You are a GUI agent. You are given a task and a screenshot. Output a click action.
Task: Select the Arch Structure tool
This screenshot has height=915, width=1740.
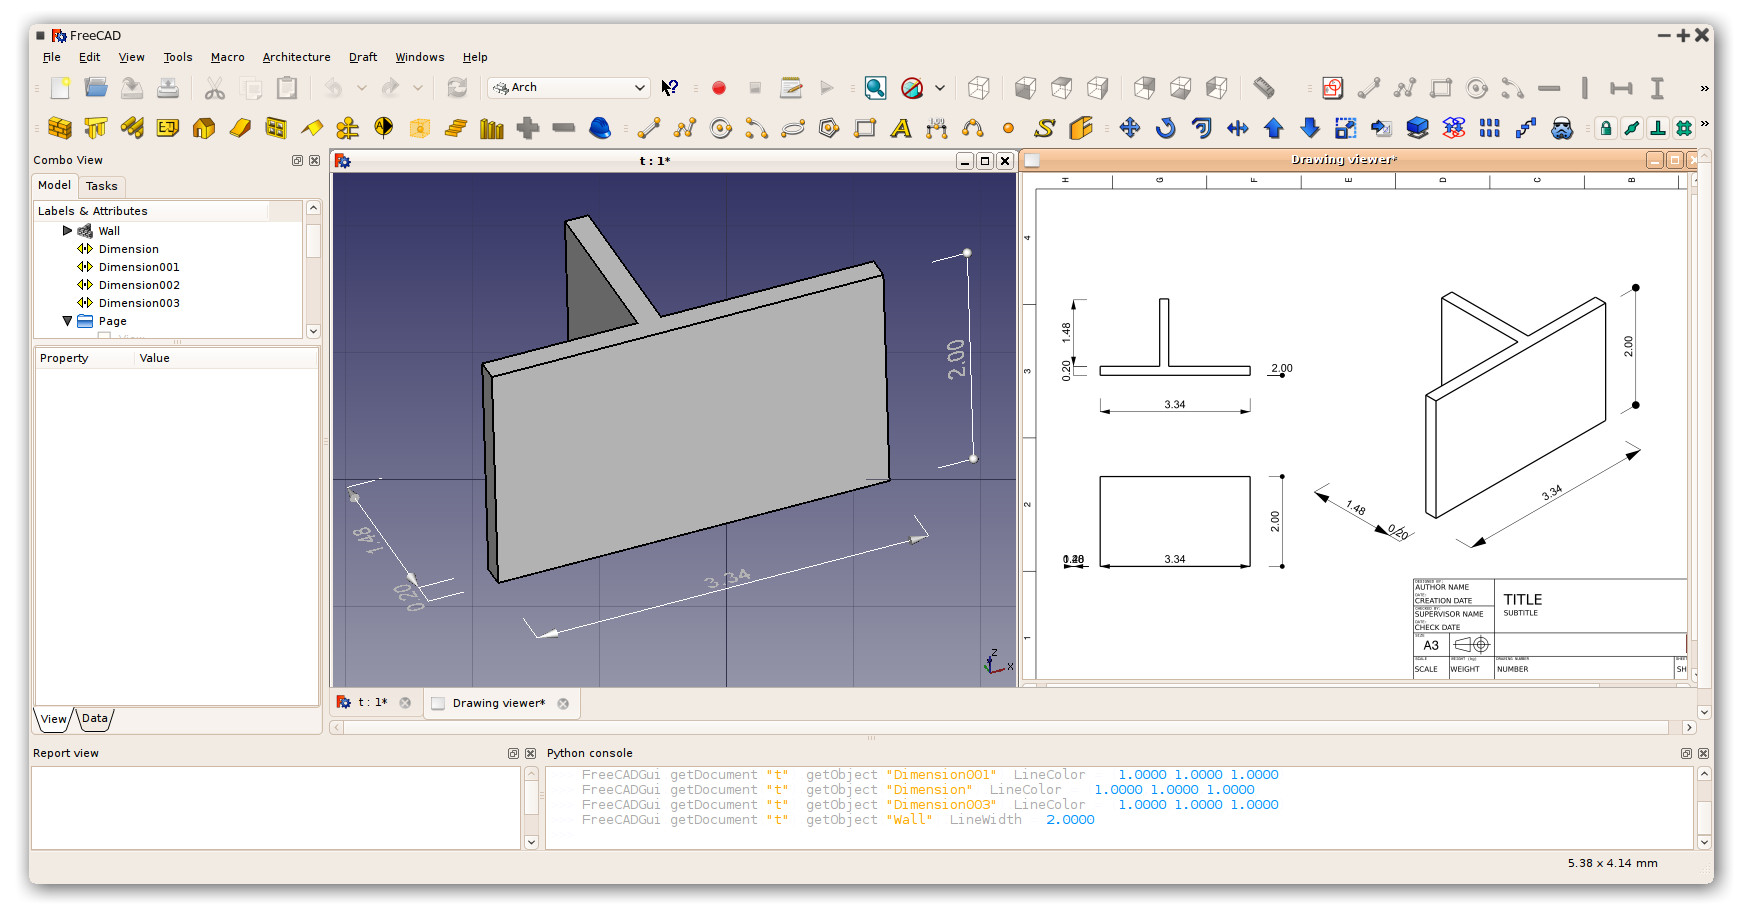coord(96,128)
